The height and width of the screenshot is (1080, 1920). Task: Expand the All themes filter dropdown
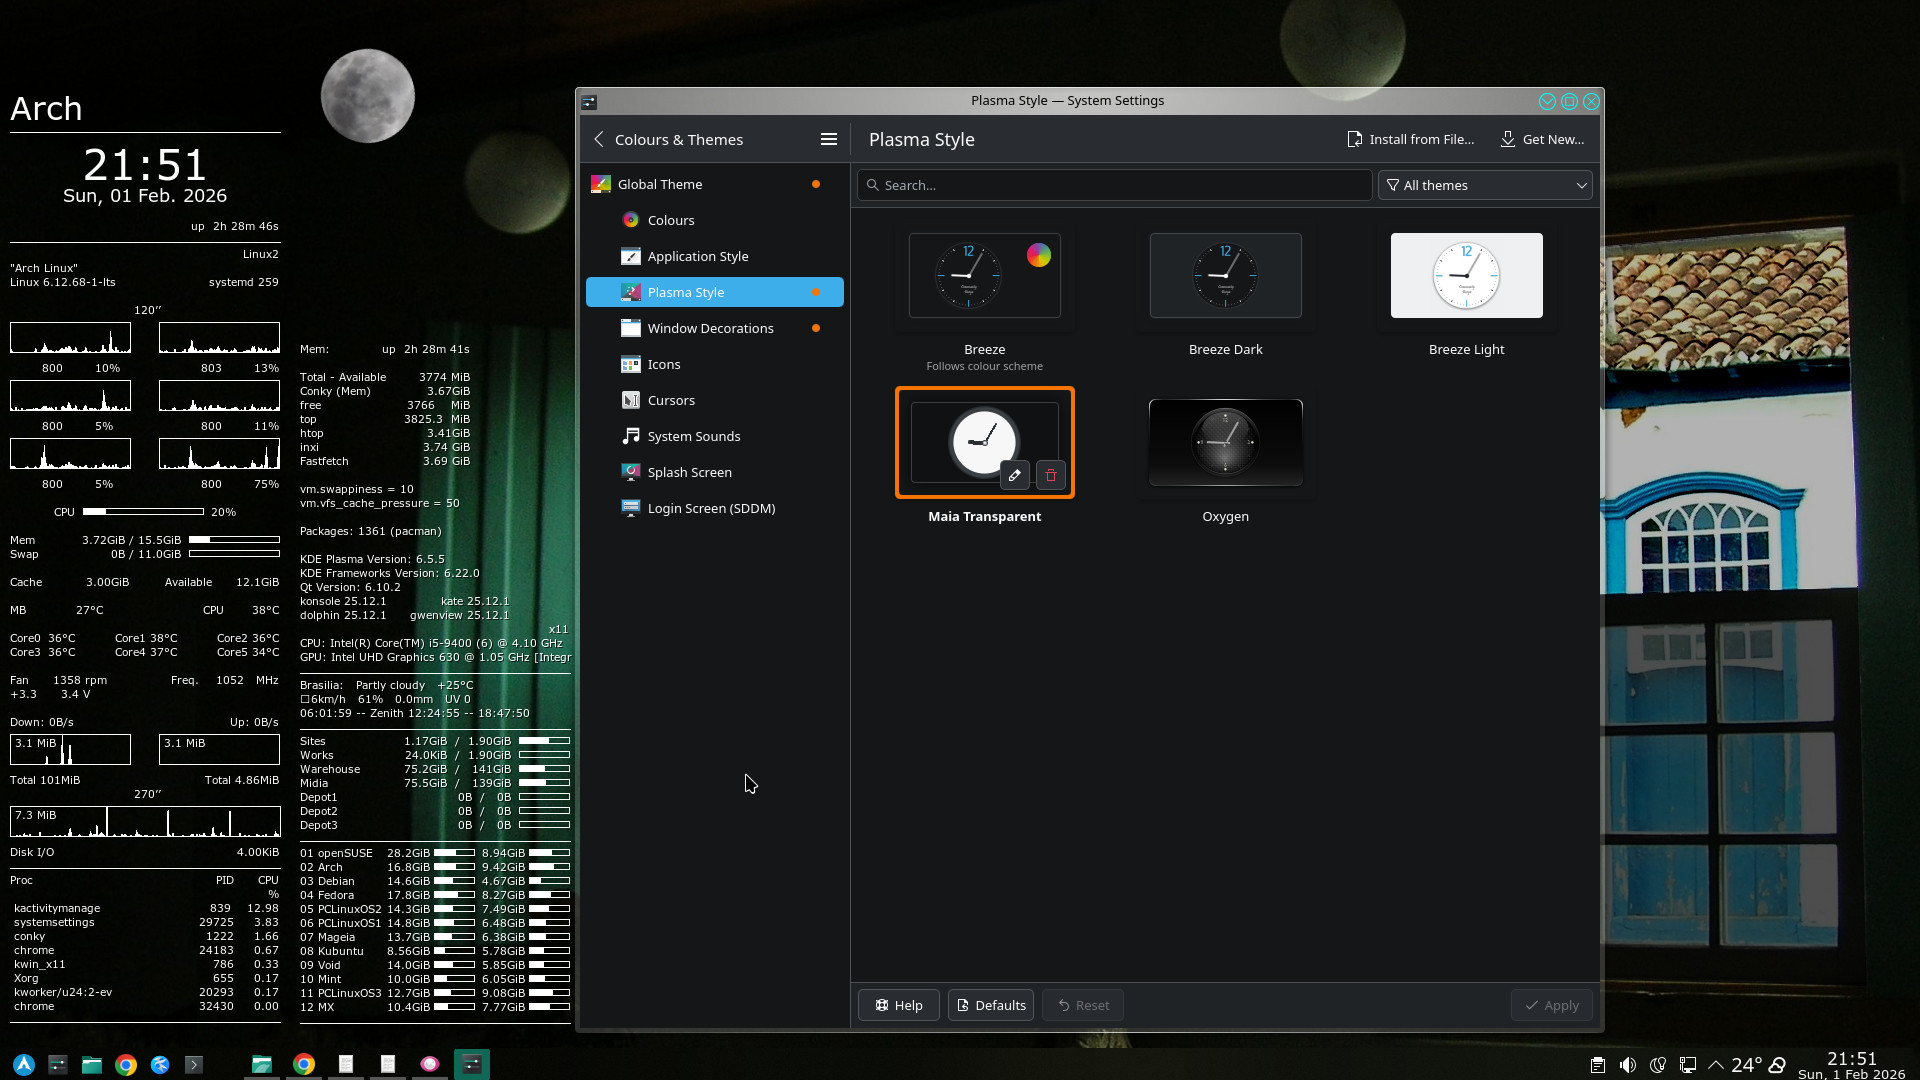pos(1484,186)
